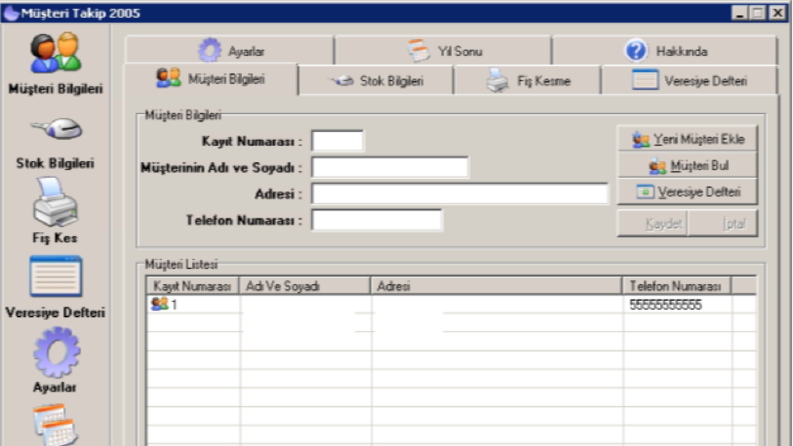
Task: Open Veresiye Defteri notebook icon in sidebar
Action: point(55,276)
